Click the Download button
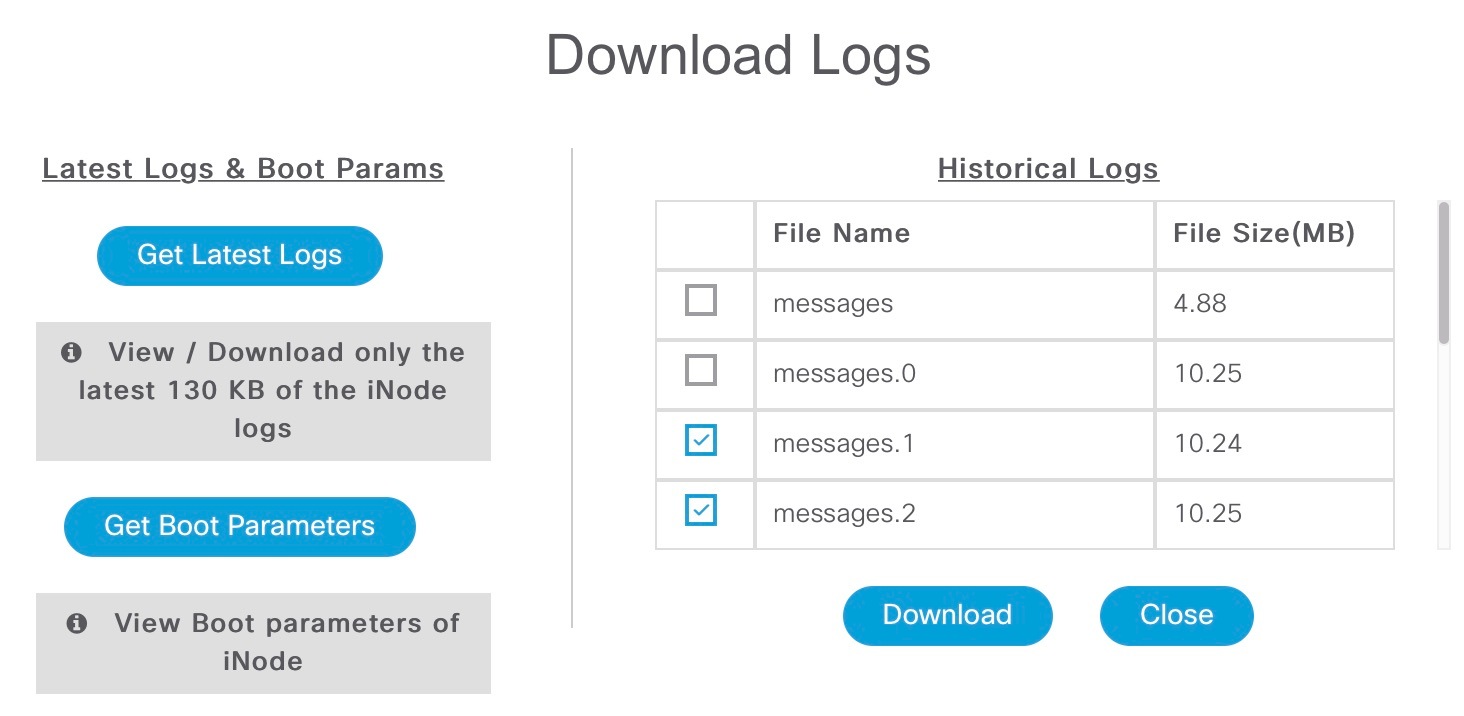Image resolution: width=1464 pixels, height=716 pixels. coord(947,615)
